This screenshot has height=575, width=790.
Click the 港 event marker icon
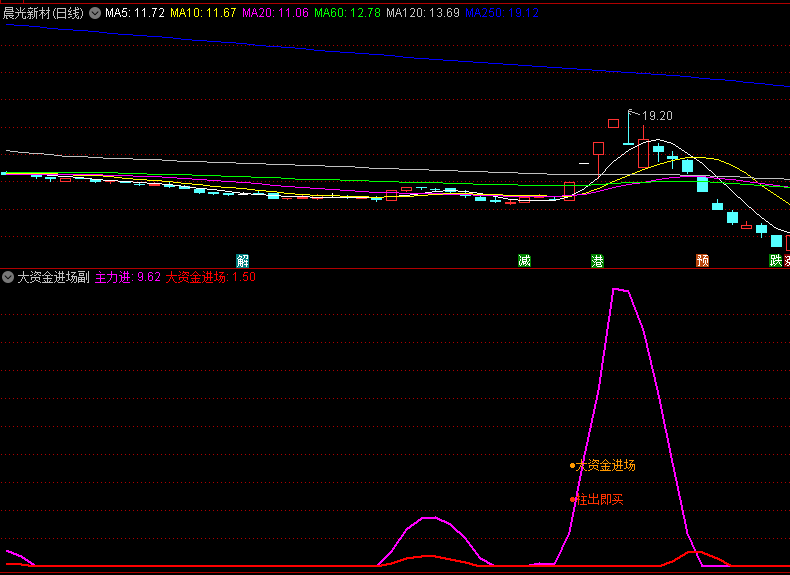(597, 261)
